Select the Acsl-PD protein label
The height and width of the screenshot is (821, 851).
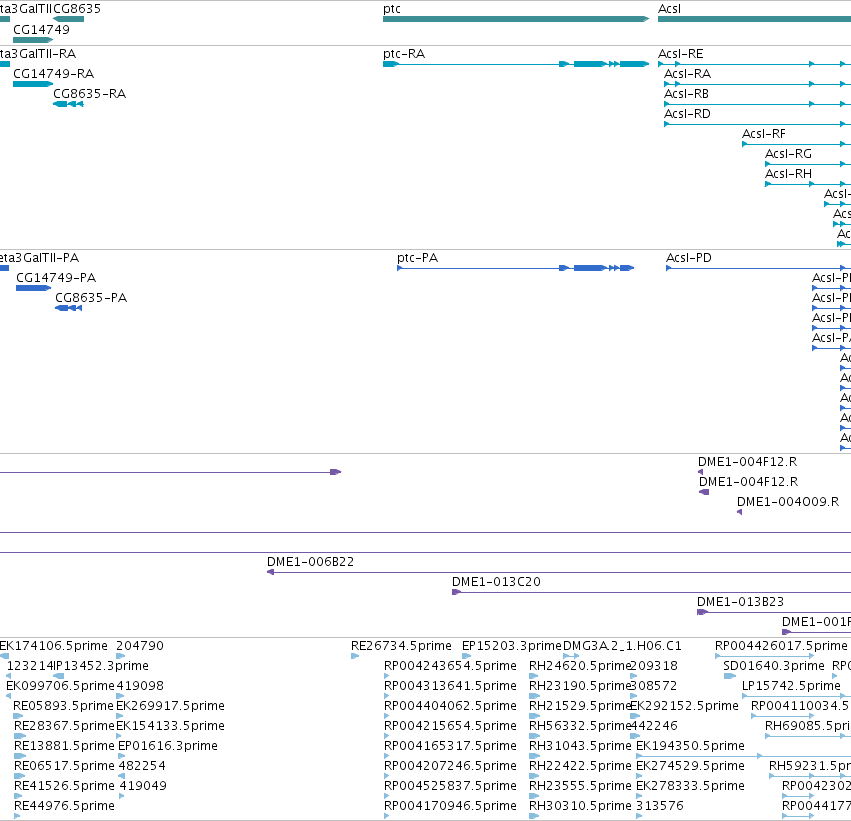tap(689, 258)
